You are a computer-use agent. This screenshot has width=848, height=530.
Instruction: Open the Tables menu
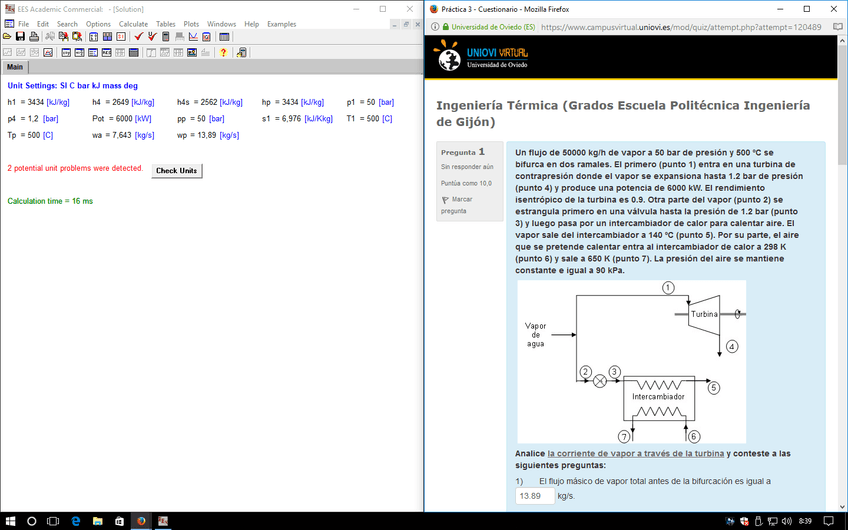click(165, 23)
